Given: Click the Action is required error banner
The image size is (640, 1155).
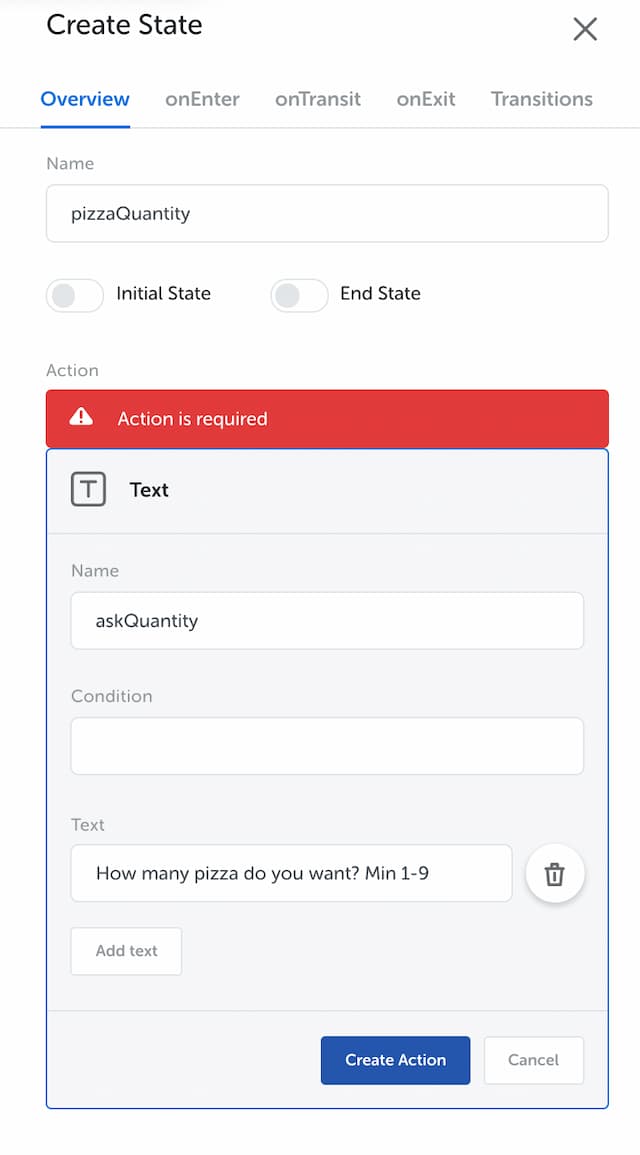Looking at the screenshot, I should point(327,418).
